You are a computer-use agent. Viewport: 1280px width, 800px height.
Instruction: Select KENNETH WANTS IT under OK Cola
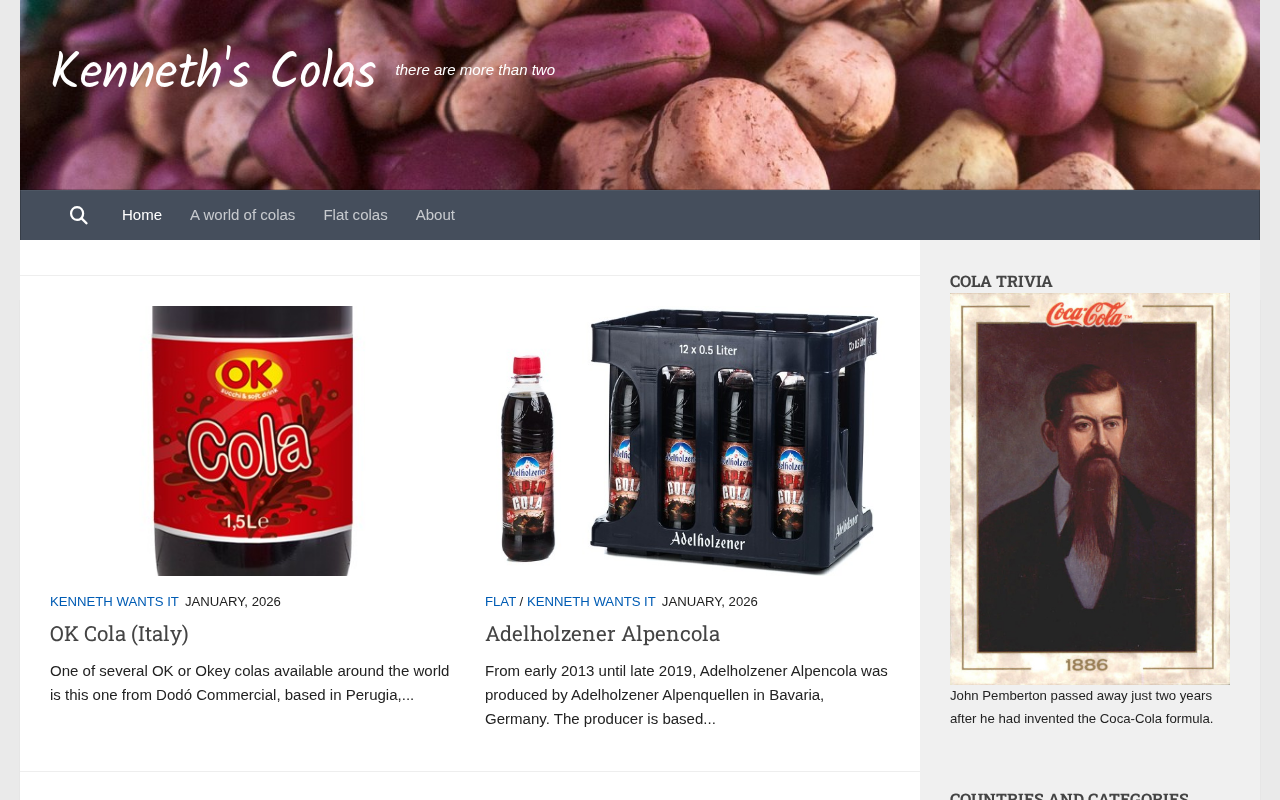tap(114, 602)
